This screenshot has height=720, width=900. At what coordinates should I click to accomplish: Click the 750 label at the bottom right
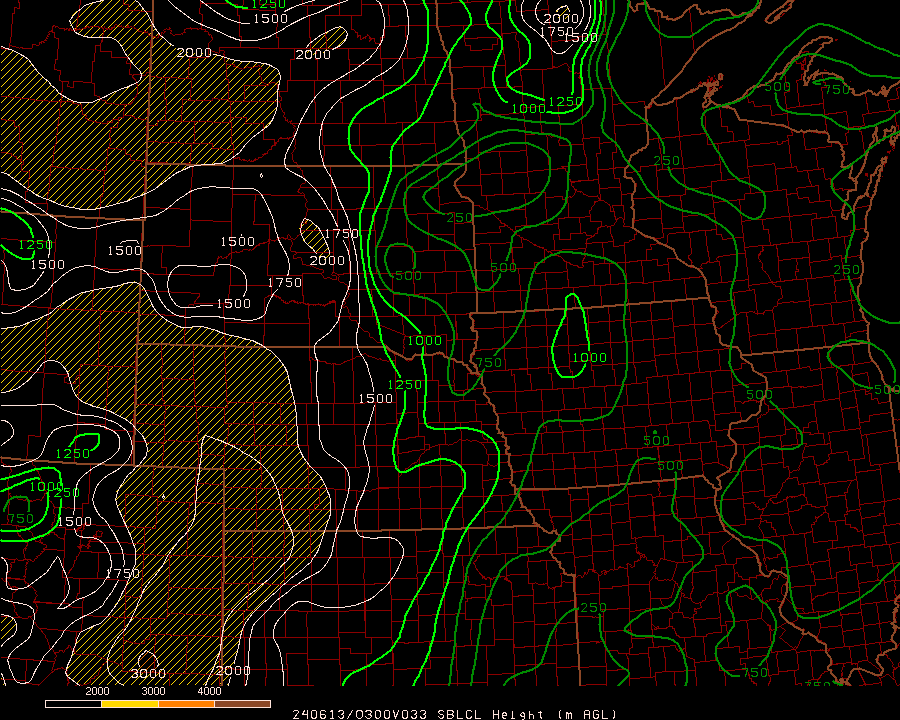755,673
